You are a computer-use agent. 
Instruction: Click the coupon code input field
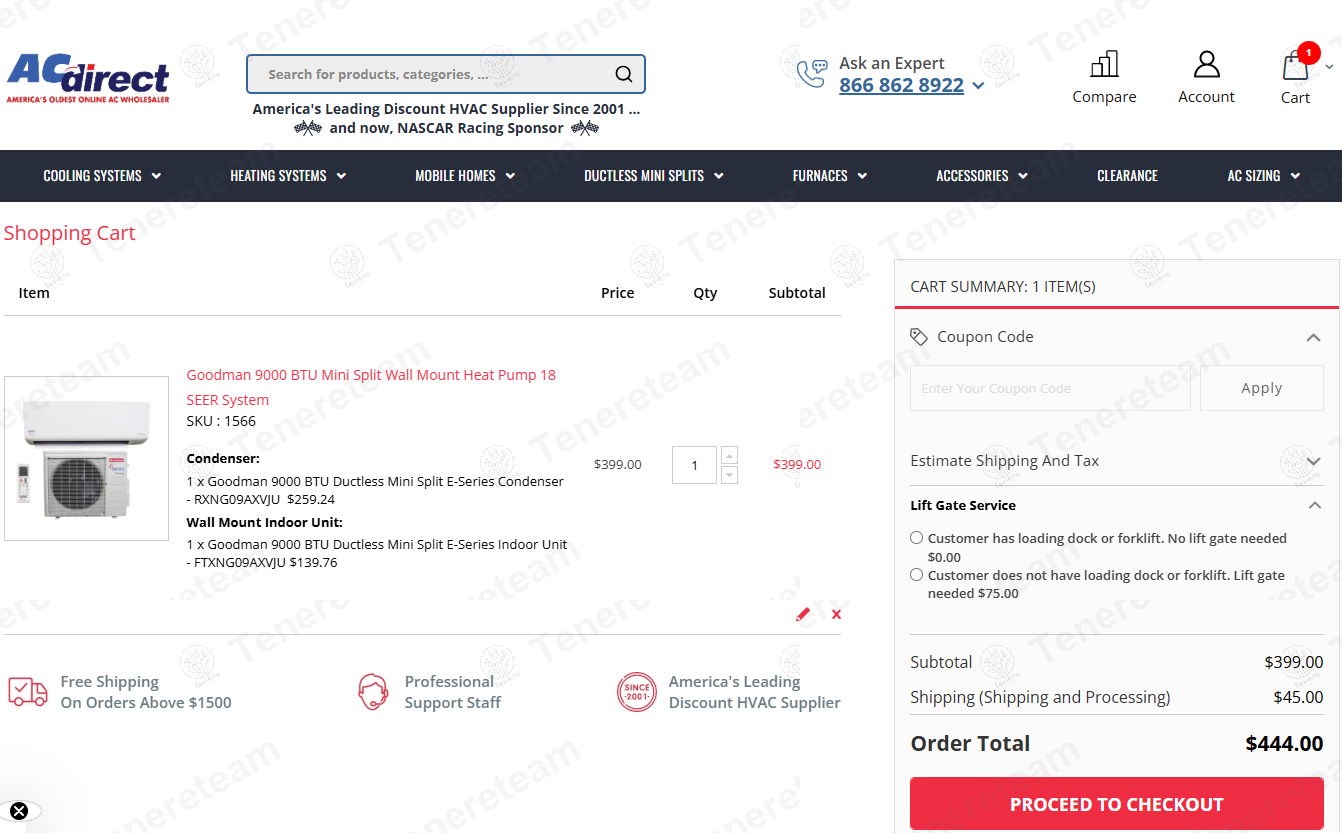pyautogui.click(x=1049, y=388)
